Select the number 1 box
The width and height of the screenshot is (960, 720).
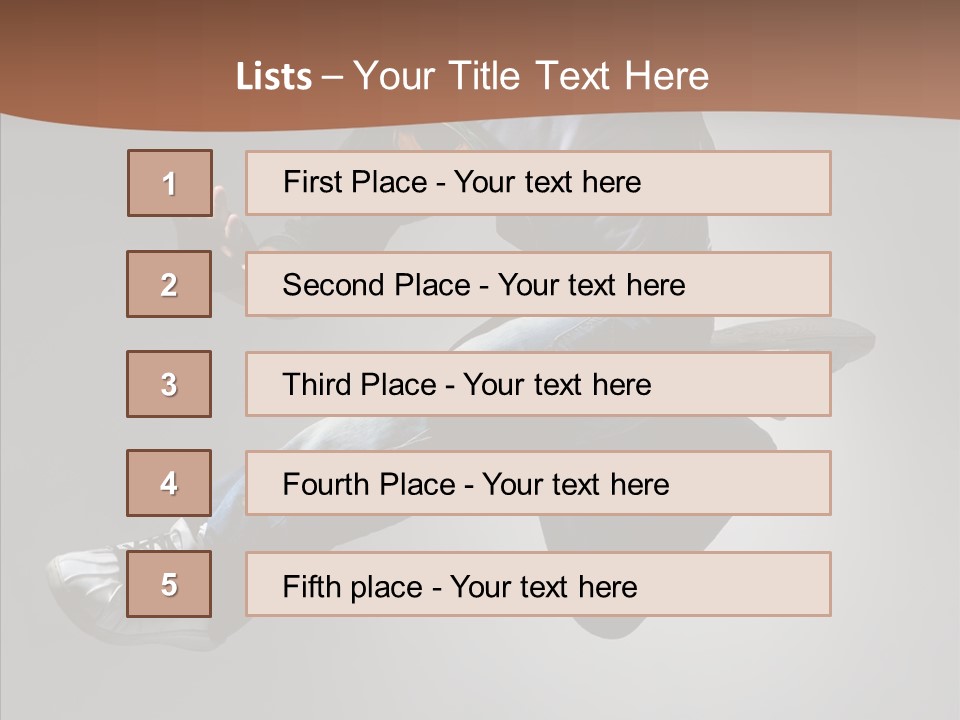pos(170,183)
